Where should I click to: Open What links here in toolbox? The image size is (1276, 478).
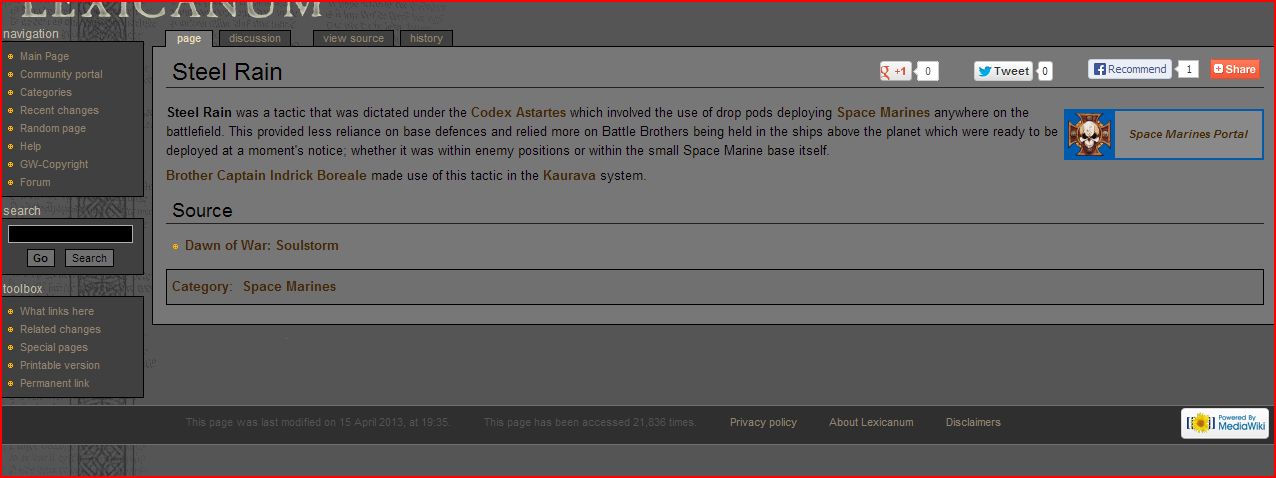tap(57, 312)
